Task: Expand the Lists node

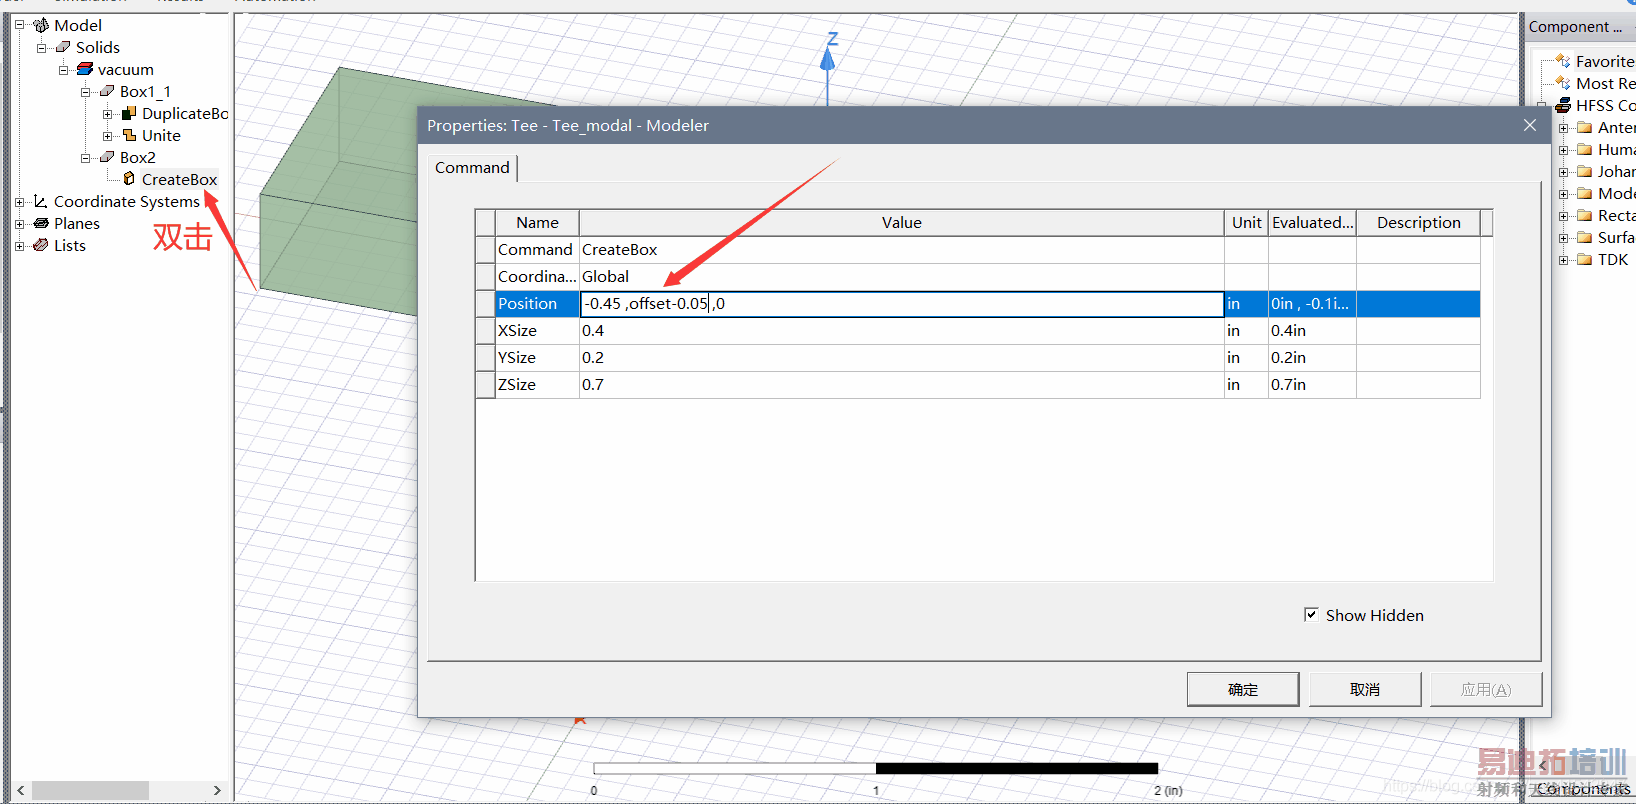Action: pyautogui.click(x=19, y=245)
